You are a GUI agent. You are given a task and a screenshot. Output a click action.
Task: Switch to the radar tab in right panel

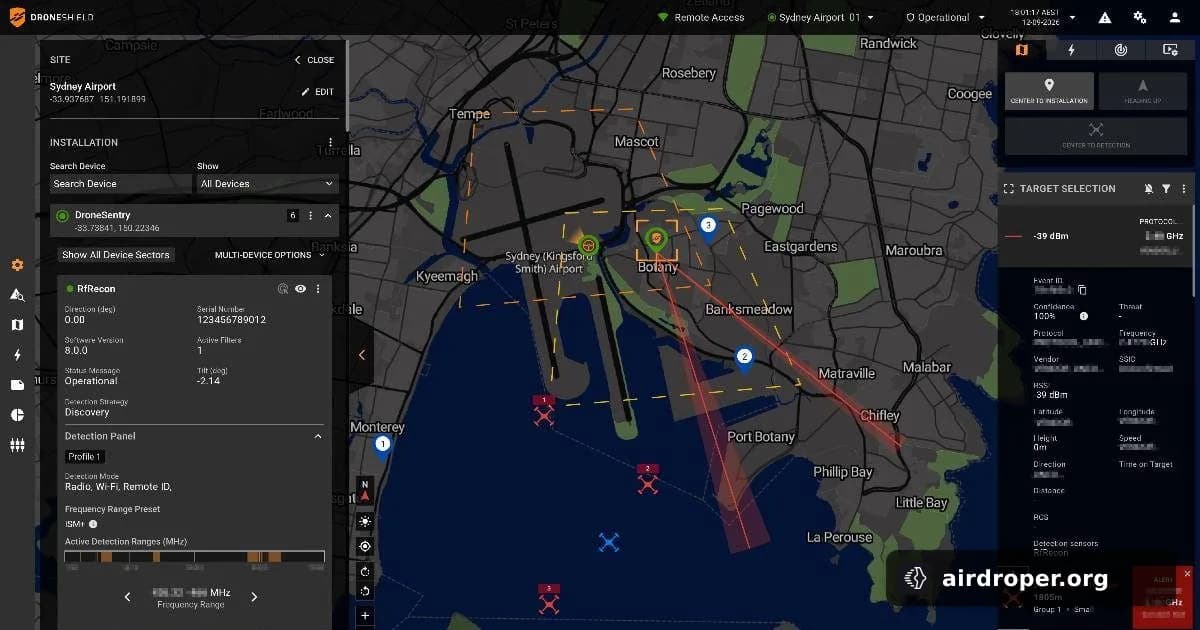click(x=1120, y=49)
